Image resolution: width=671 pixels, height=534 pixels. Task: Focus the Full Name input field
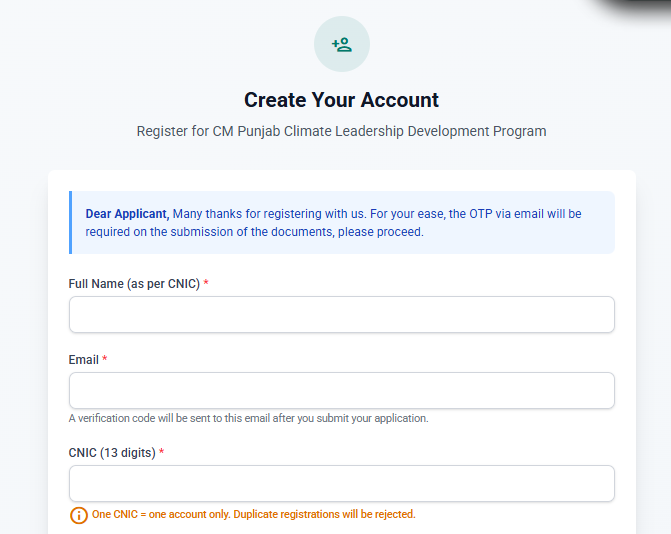pyautogui.click(x=341, y=314)
